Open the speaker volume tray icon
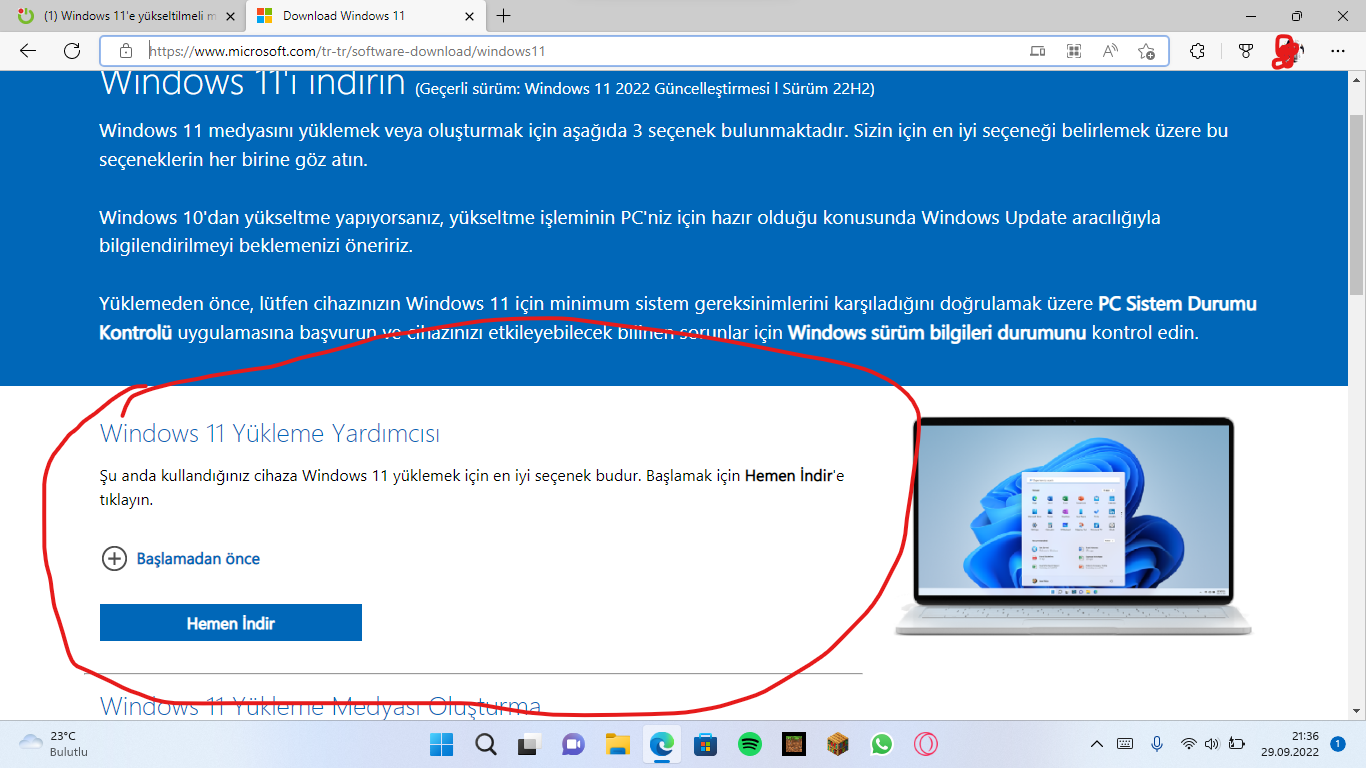The width and height of the screenshot is (1366, 768). [1211, 744]
